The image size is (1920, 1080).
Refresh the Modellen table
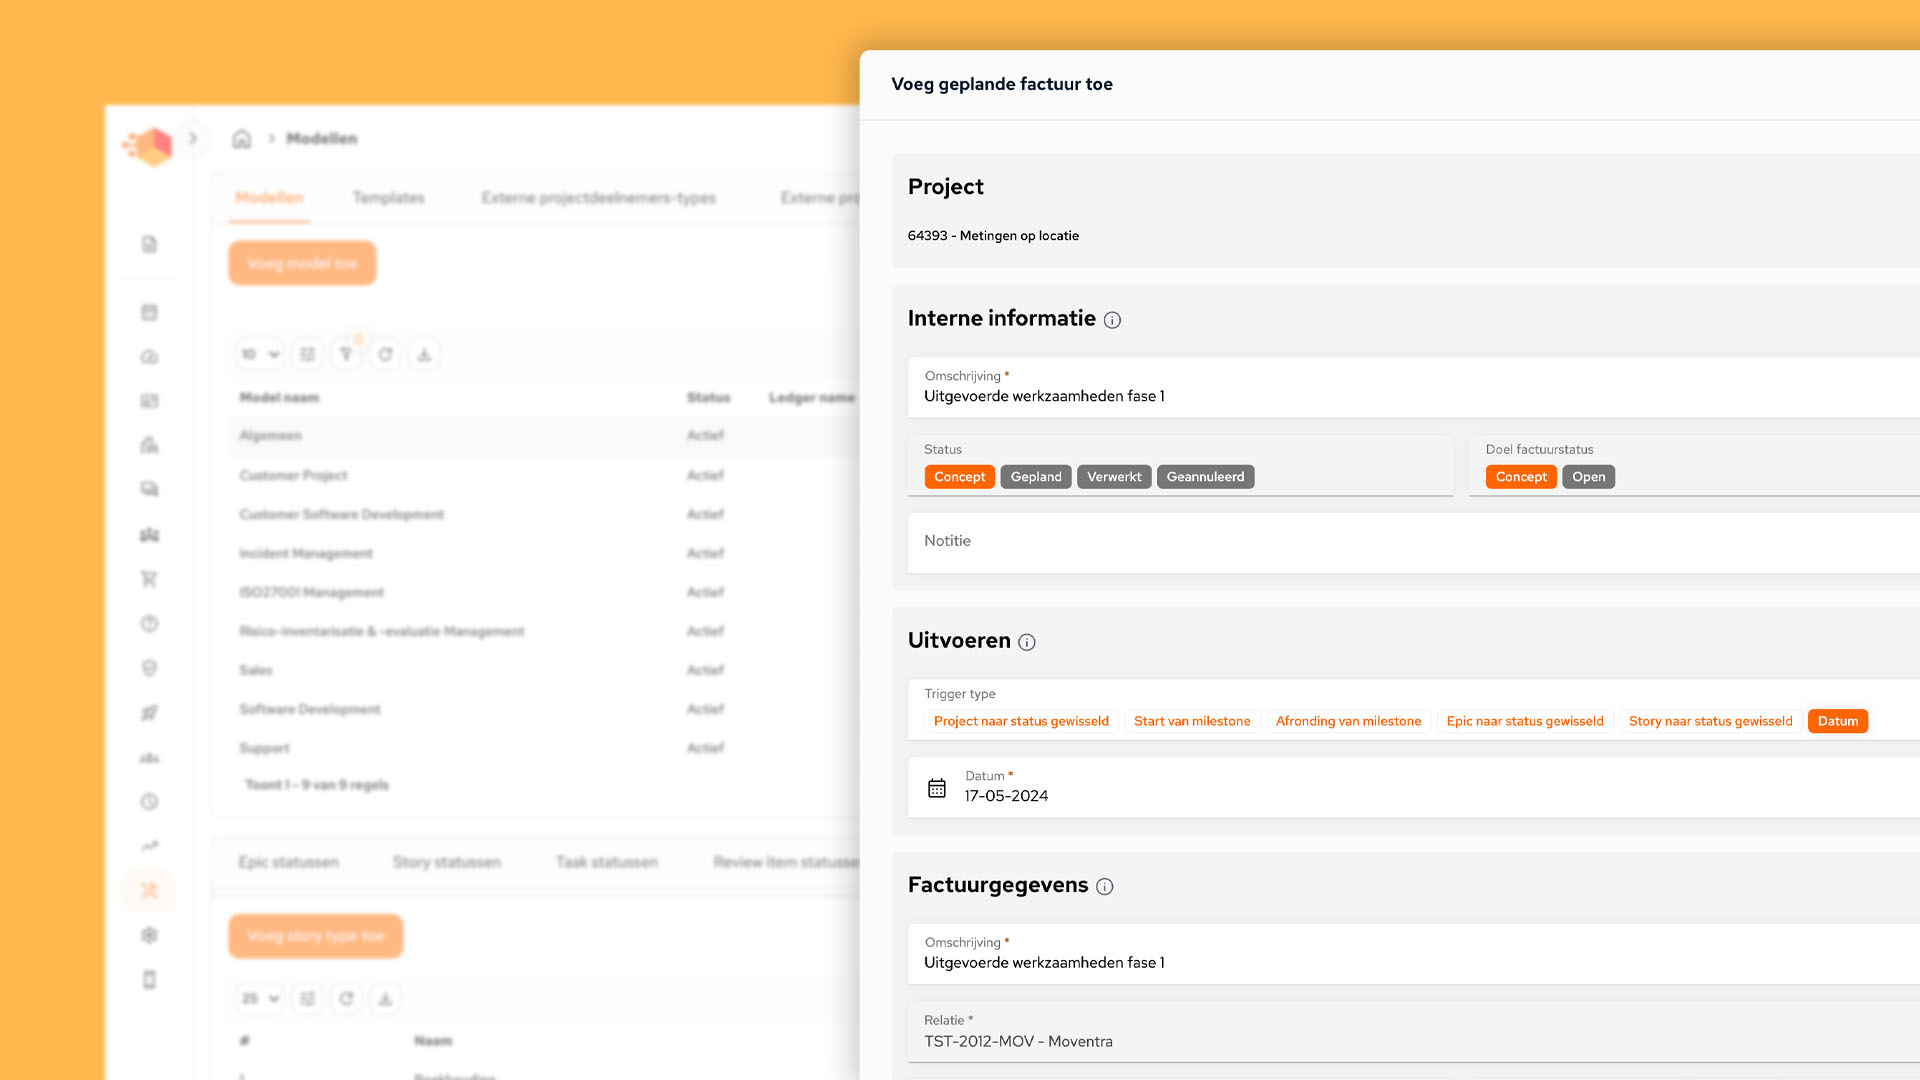[385, 354]
